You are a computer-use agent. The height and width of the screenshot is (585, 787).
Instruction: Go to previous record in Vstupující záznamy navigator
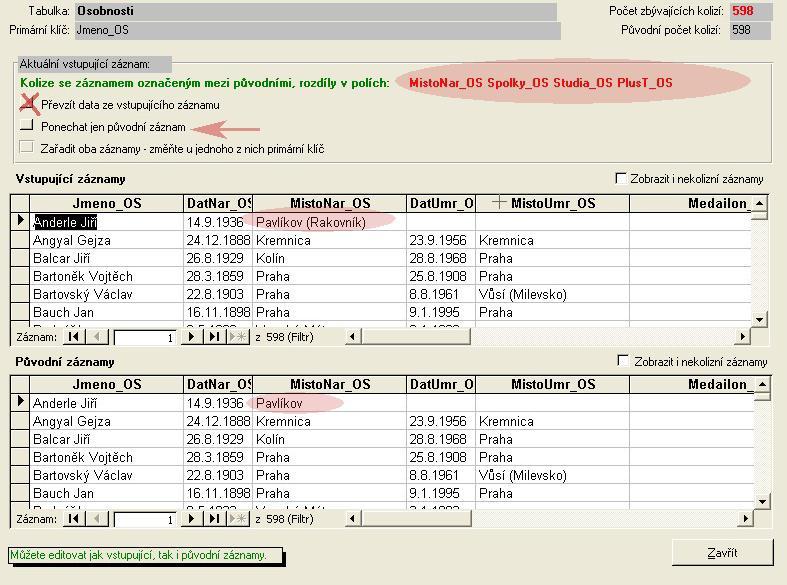(x=97, y=337)
